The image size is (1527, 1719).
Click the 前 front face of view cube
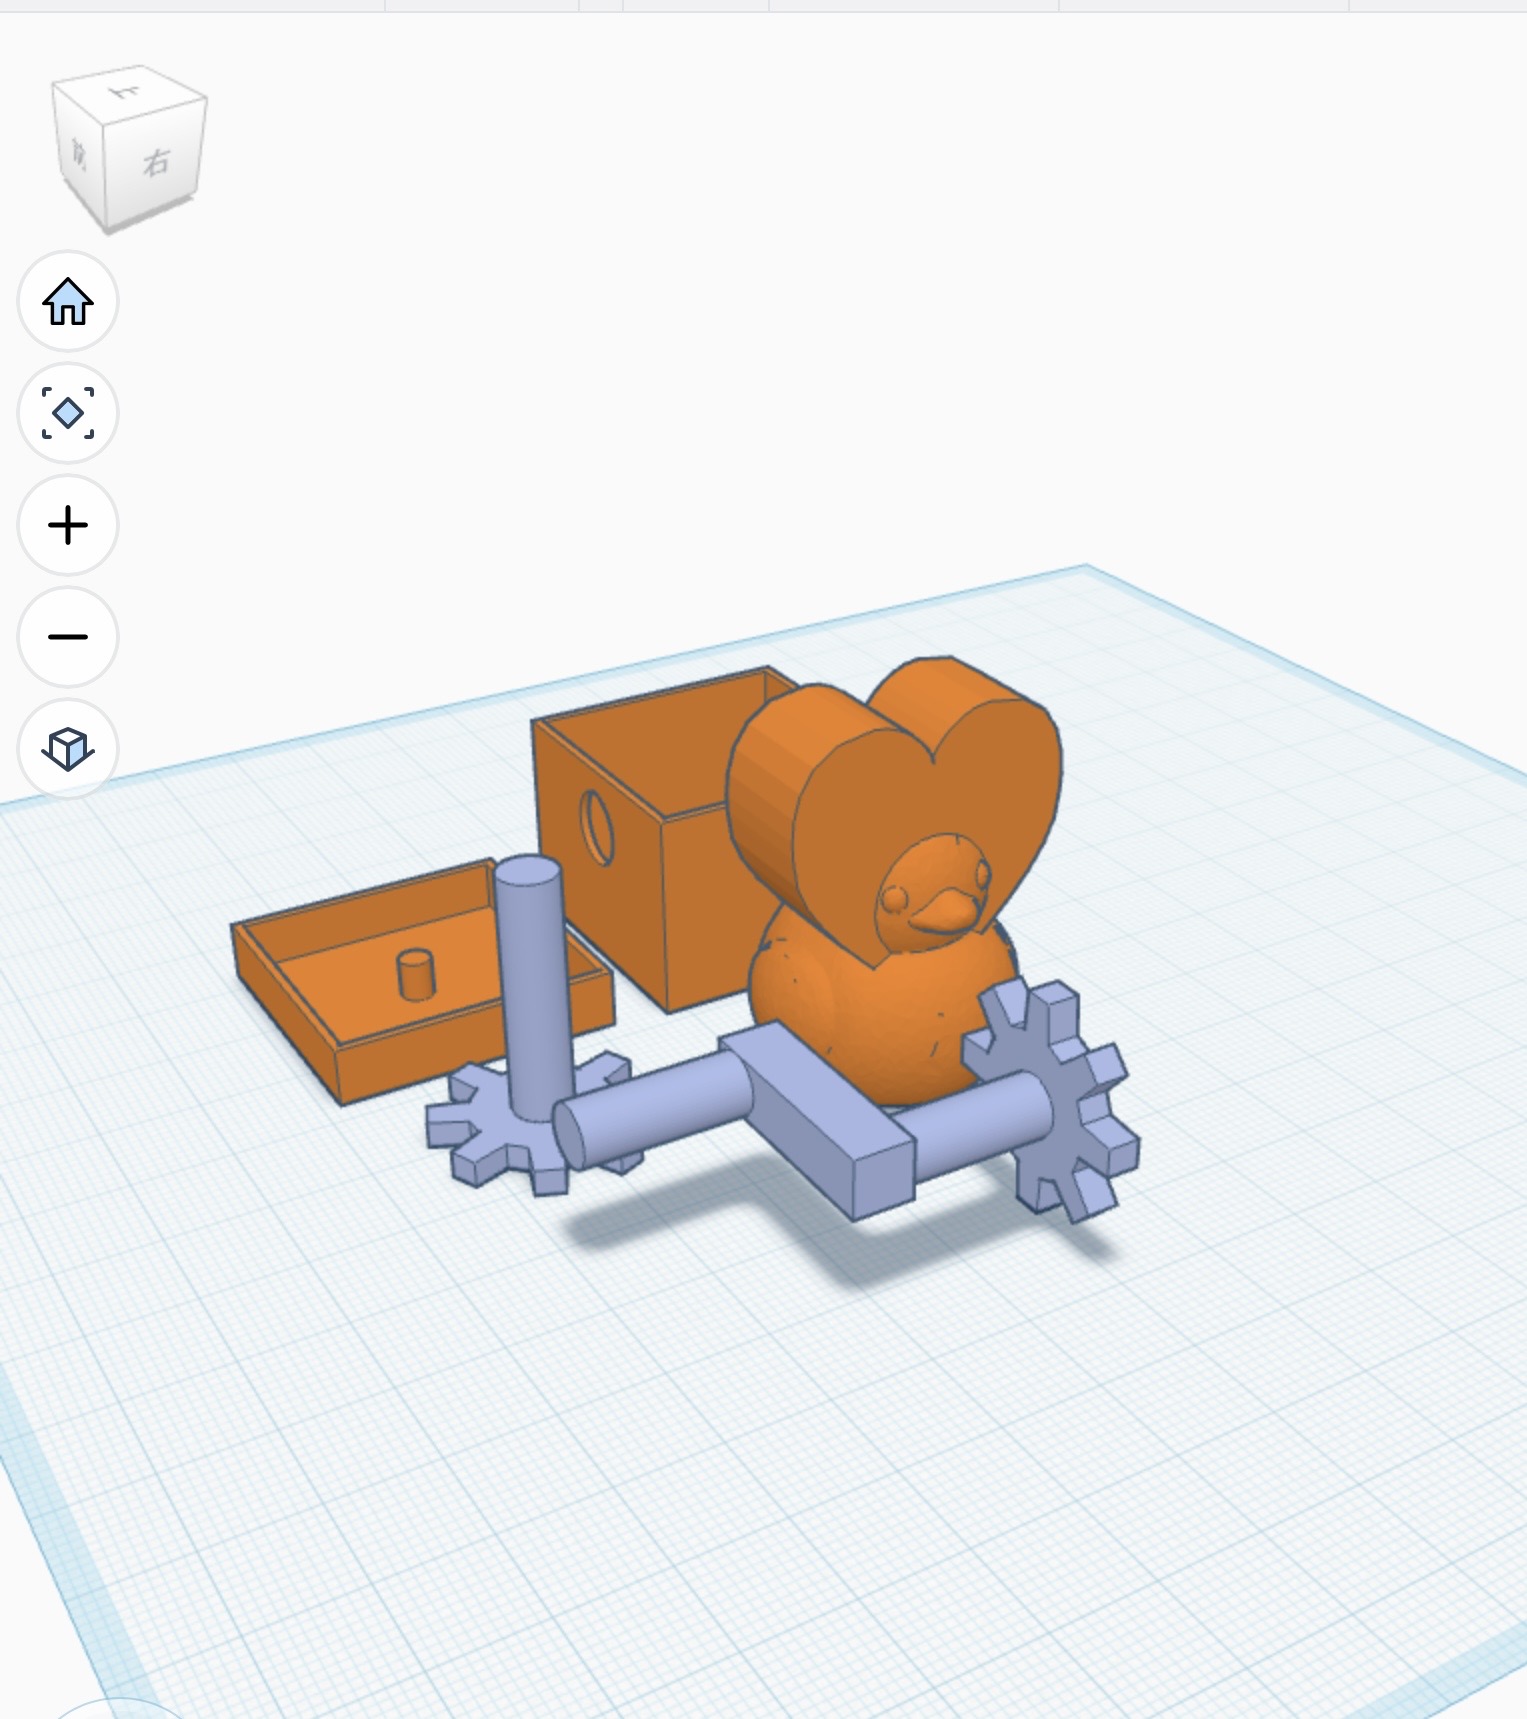[78, 152]
